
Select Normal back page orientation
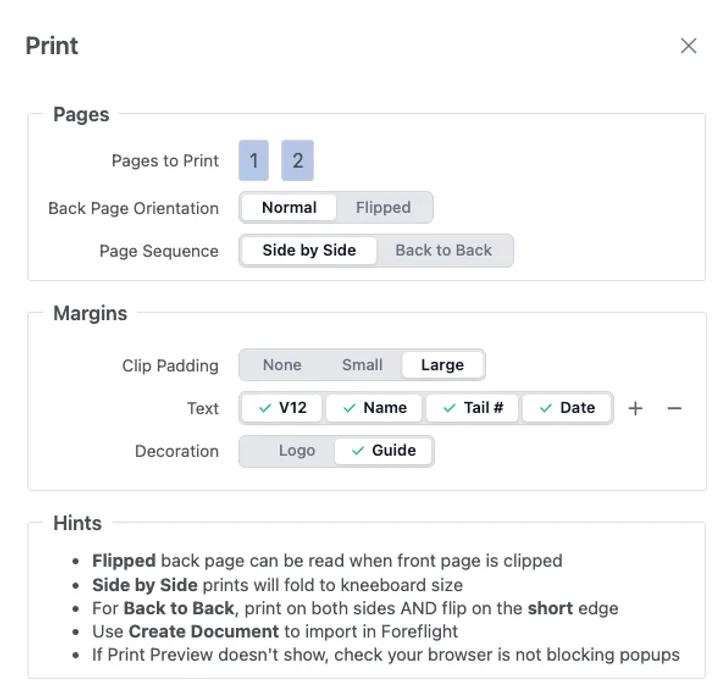pyautogui.click(x=289, y=208)
